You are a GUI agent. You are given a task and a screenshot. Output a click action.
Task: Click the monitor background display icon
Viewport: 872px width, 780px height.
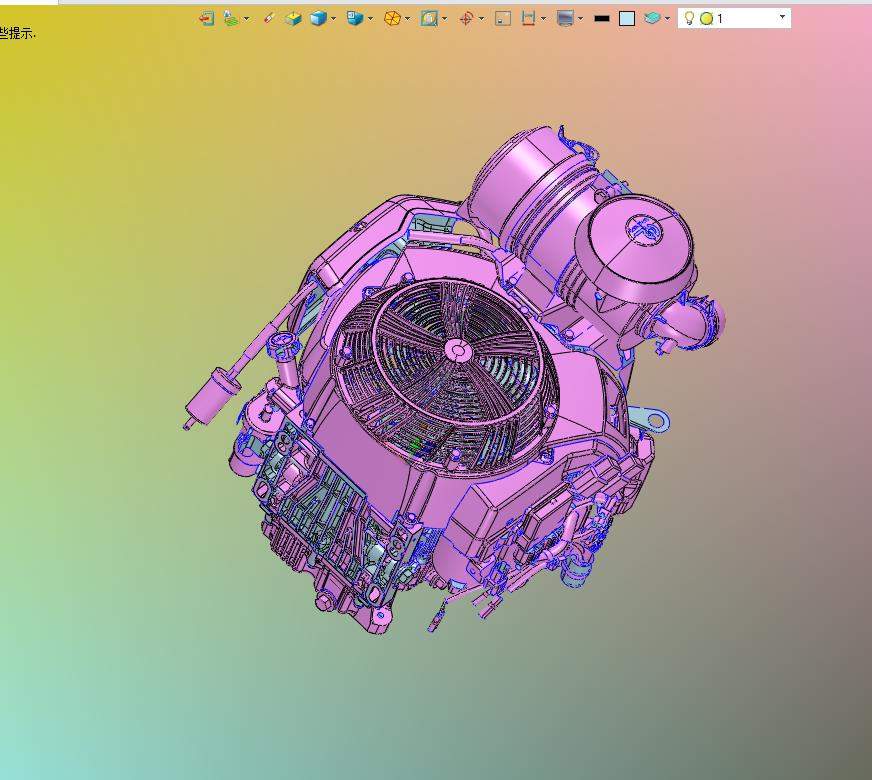point(565,18)
